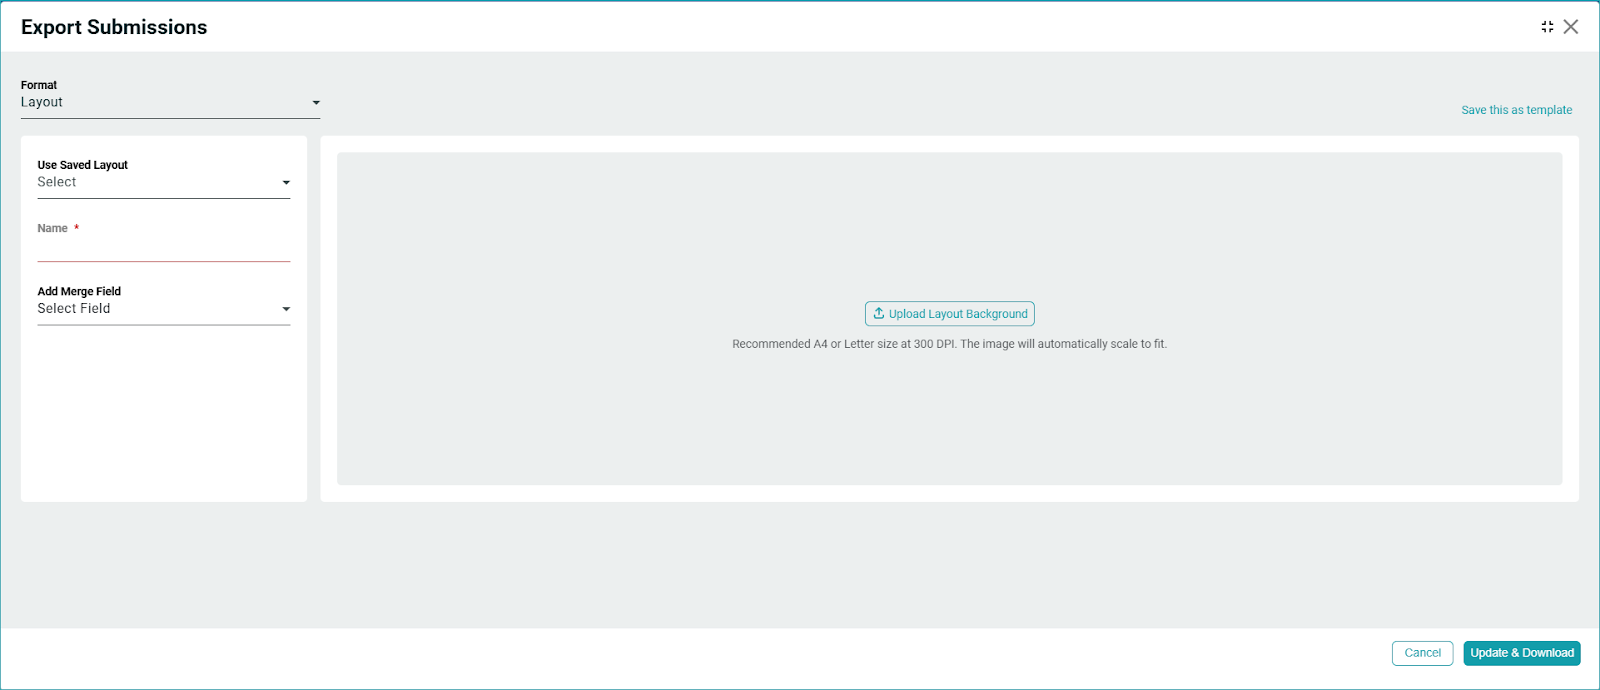The image size is (1600, 690).
Task: Collapse the dialog with the exit-fullscreen icon
Action: 1547,27
